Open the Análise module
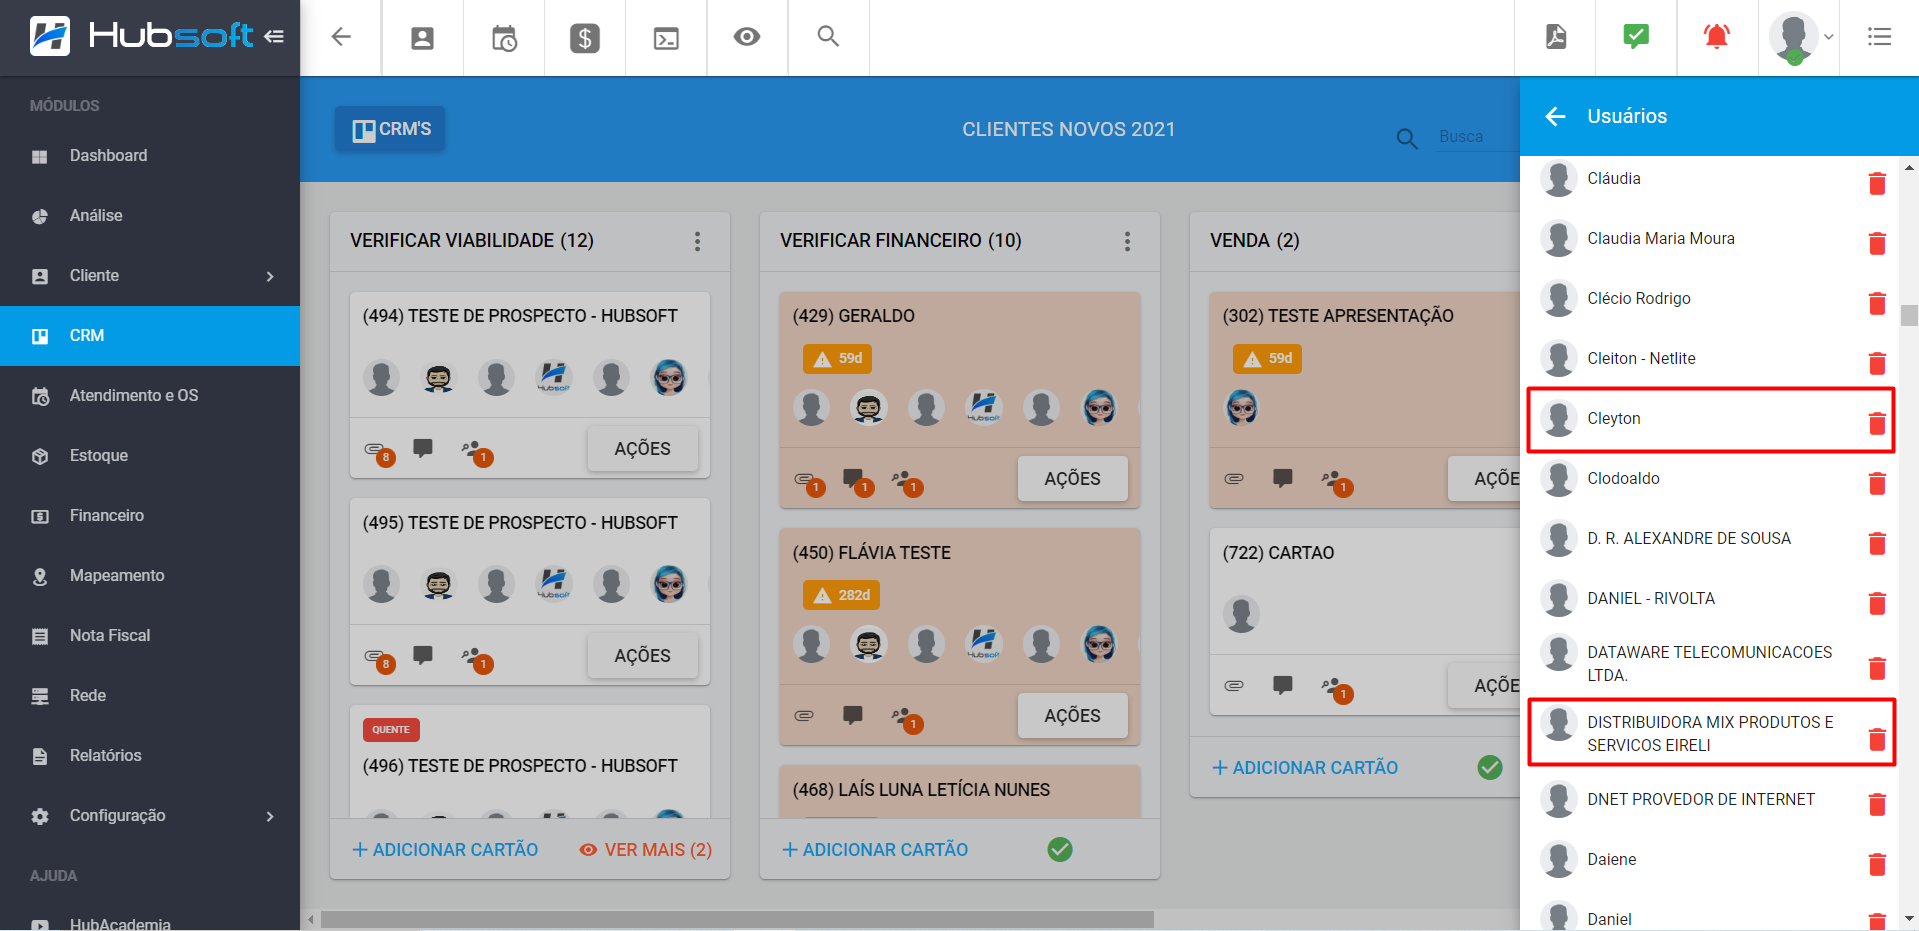The height and width of the screenshot is (931, 1919). [x=150, y=216]
